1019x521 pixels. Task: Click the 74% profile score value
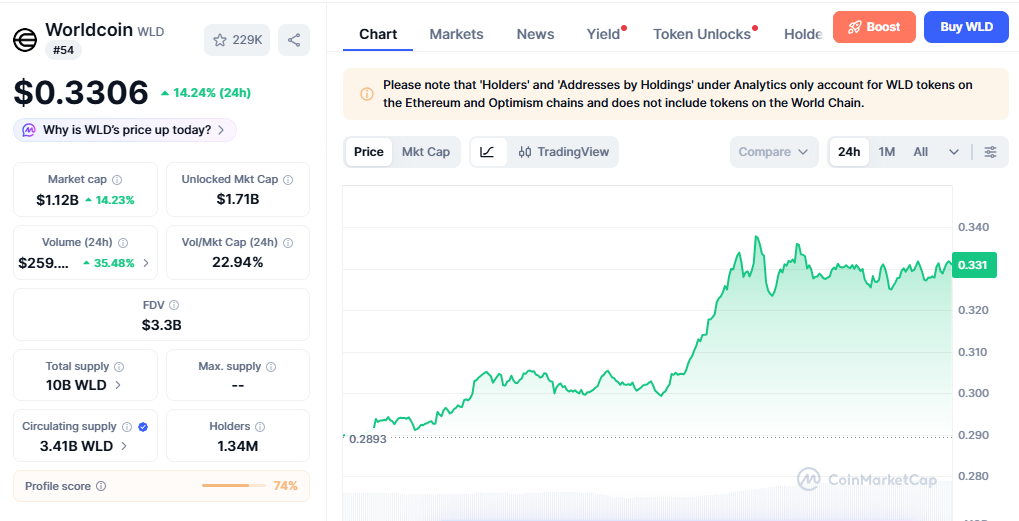pyautogui.click(x=286, y=486)
